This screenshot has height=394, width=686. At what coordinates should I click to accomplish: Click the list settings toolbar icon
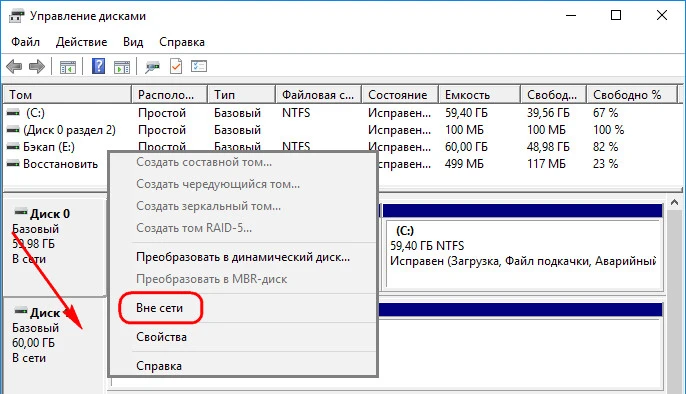click(199, 66)
